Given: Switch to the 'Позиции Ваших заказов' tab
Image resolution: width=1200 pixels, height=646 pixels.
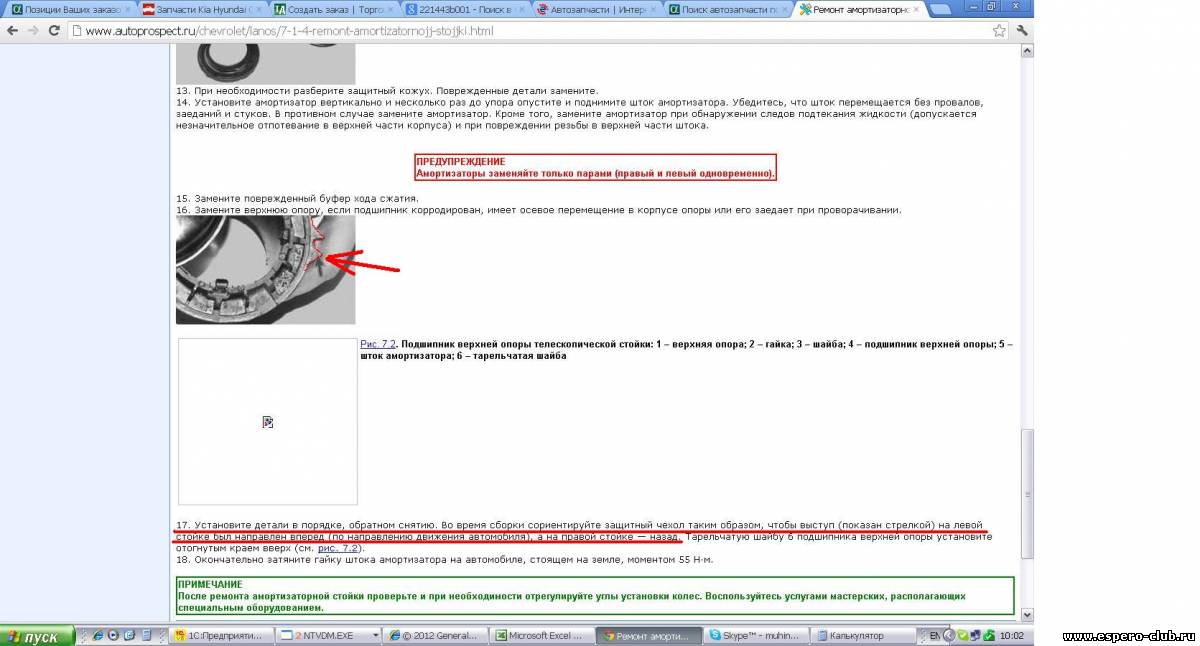Looking at the screenshot, I should [x=72, y=9].
